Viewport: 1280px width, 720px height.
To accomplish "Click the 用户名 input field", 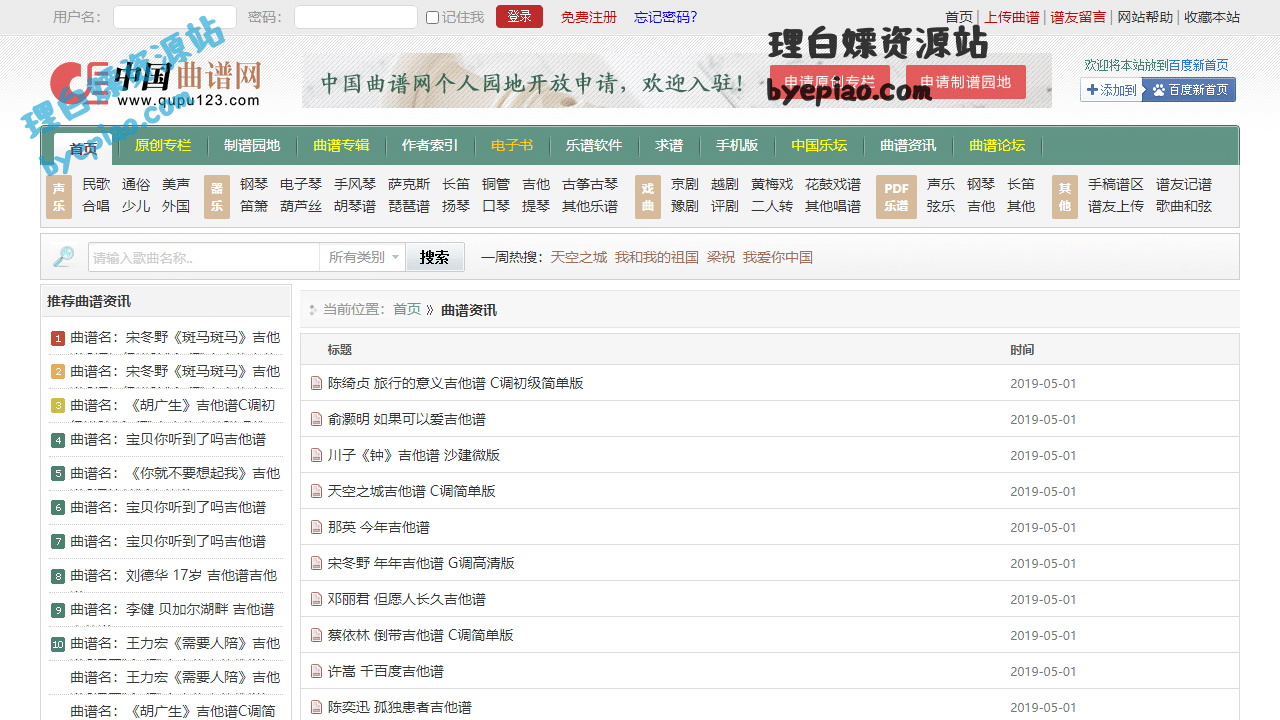I will [x=174, y=17].
